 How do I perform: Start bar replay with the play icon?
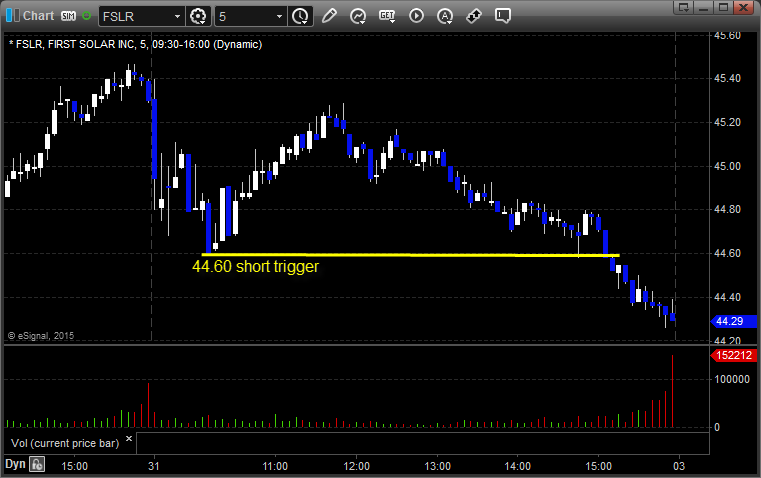coord(416,16)
